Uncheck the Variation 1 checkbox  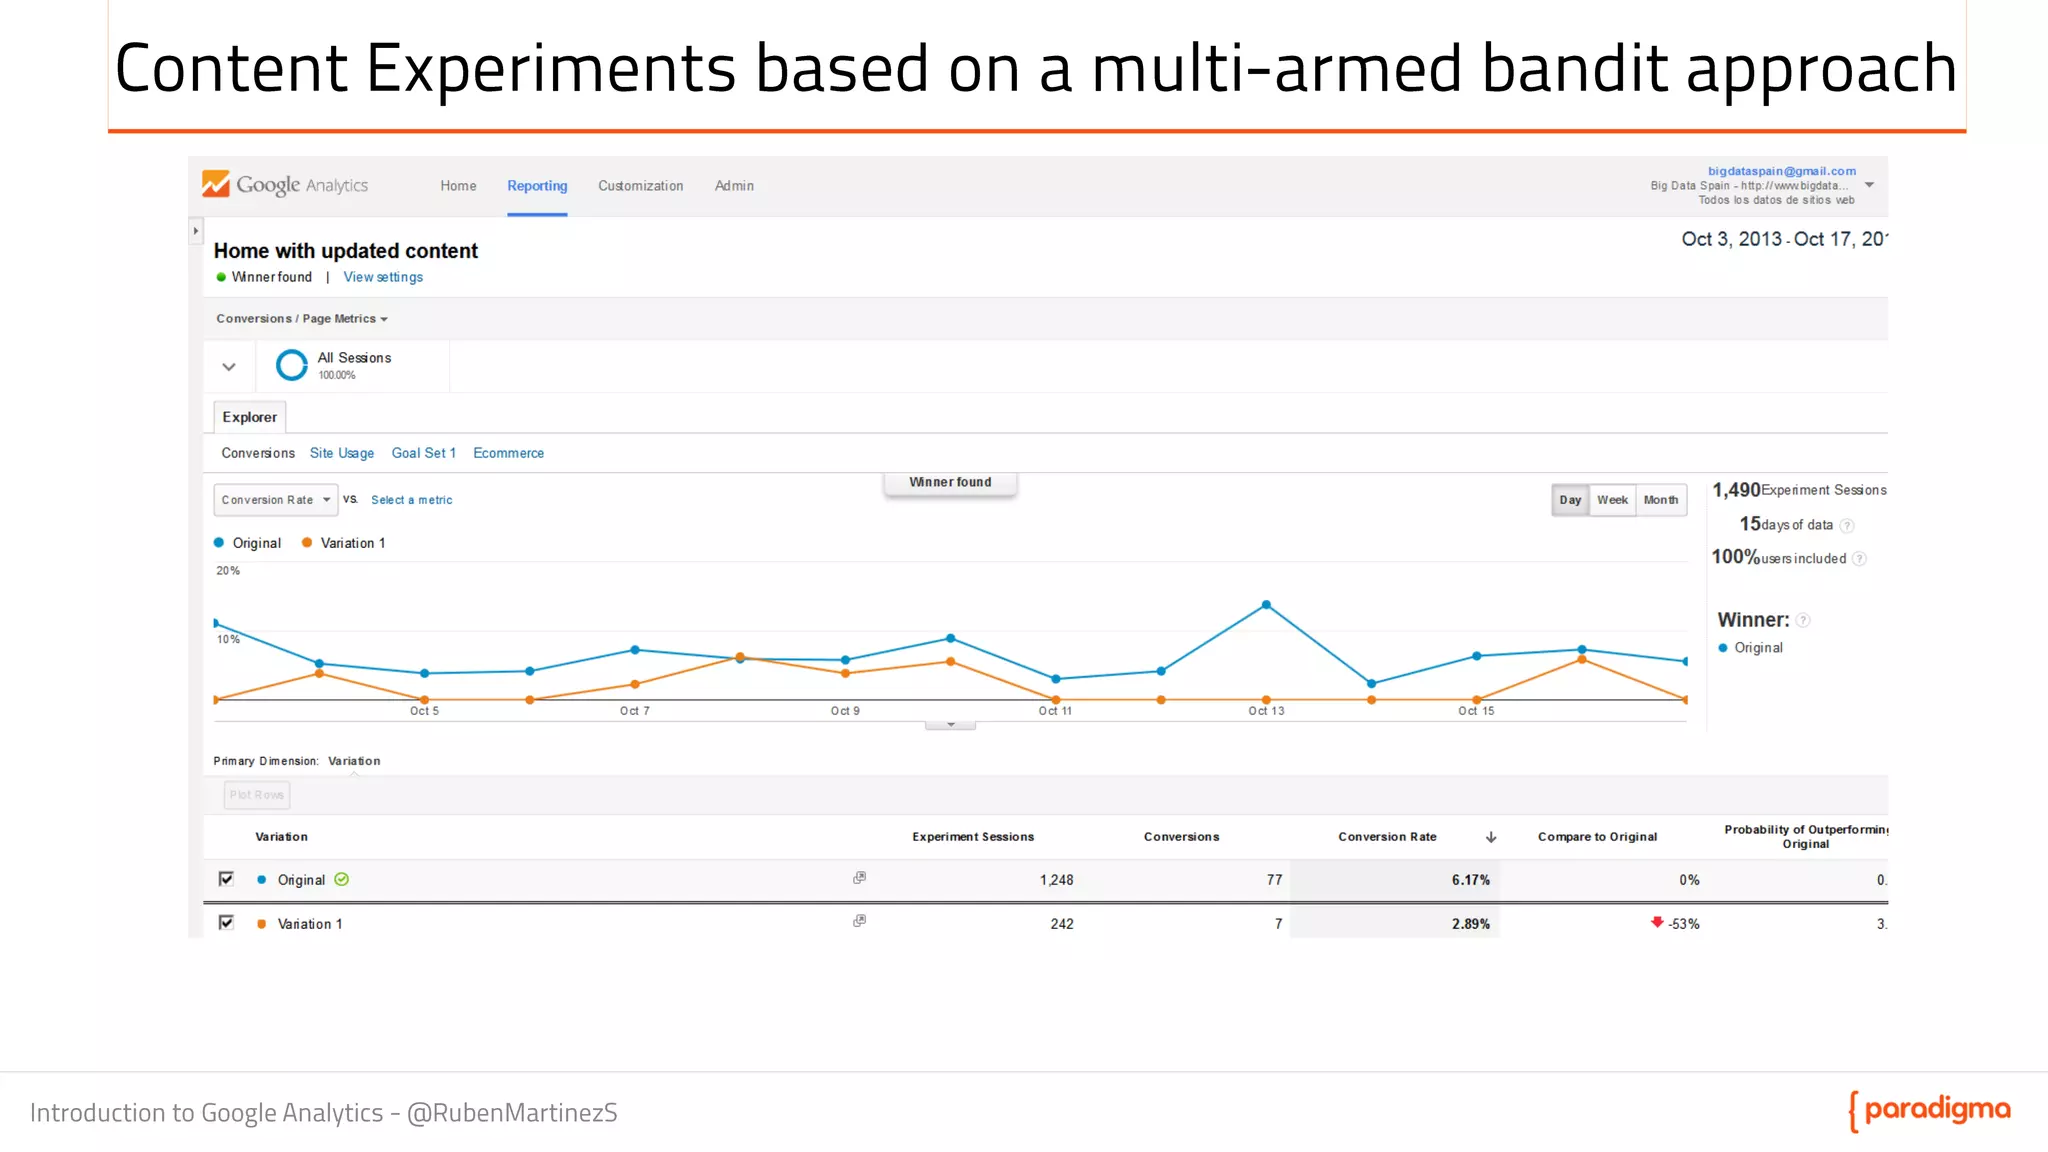click(226, 923)
